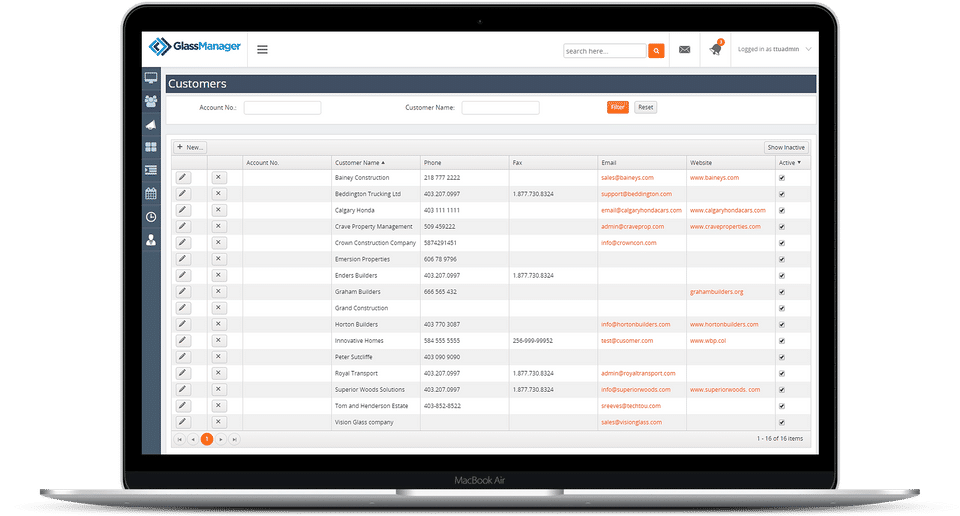This screenshot has width=960, height=516.
Task: Open the mail envelope icon in header
Action: (684, 50)
